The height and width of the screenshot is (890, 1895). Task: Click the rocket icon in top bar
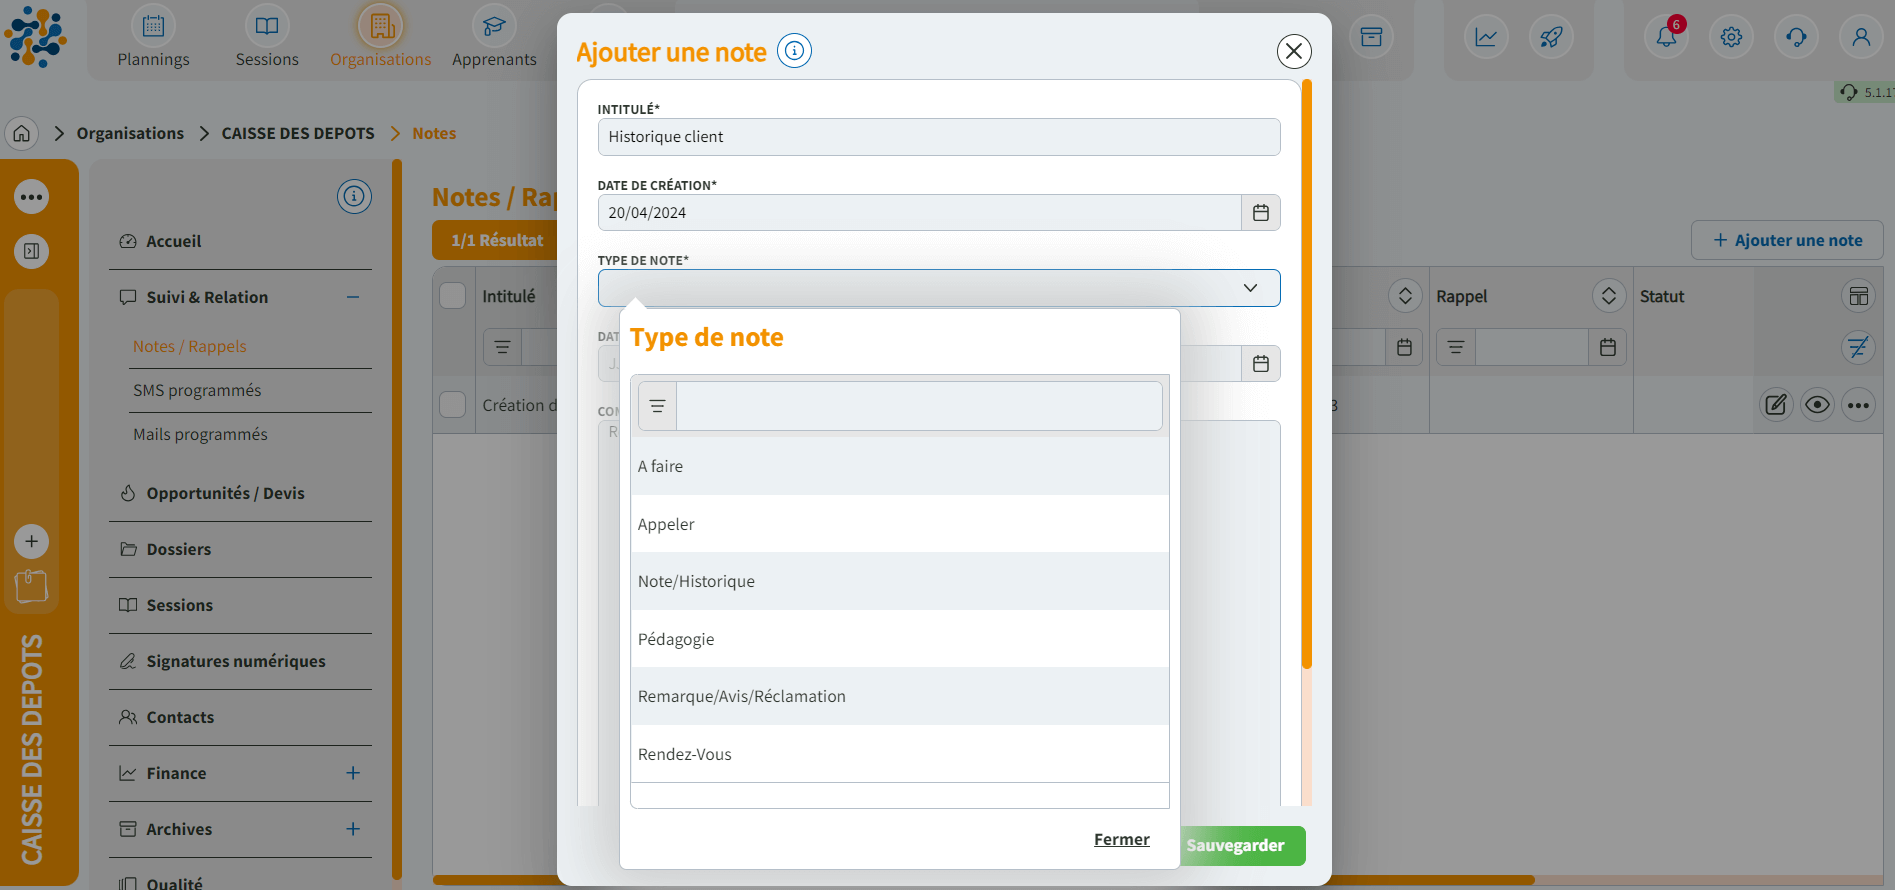(1551, 38)
